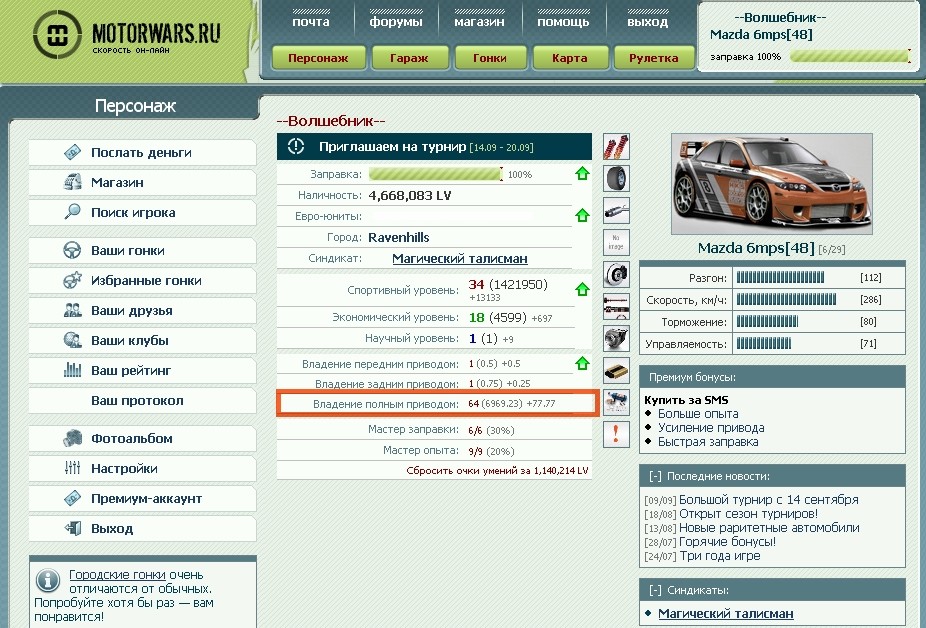
Task: Click the Приглашаем на турнир banner
Action: [434, 147]
